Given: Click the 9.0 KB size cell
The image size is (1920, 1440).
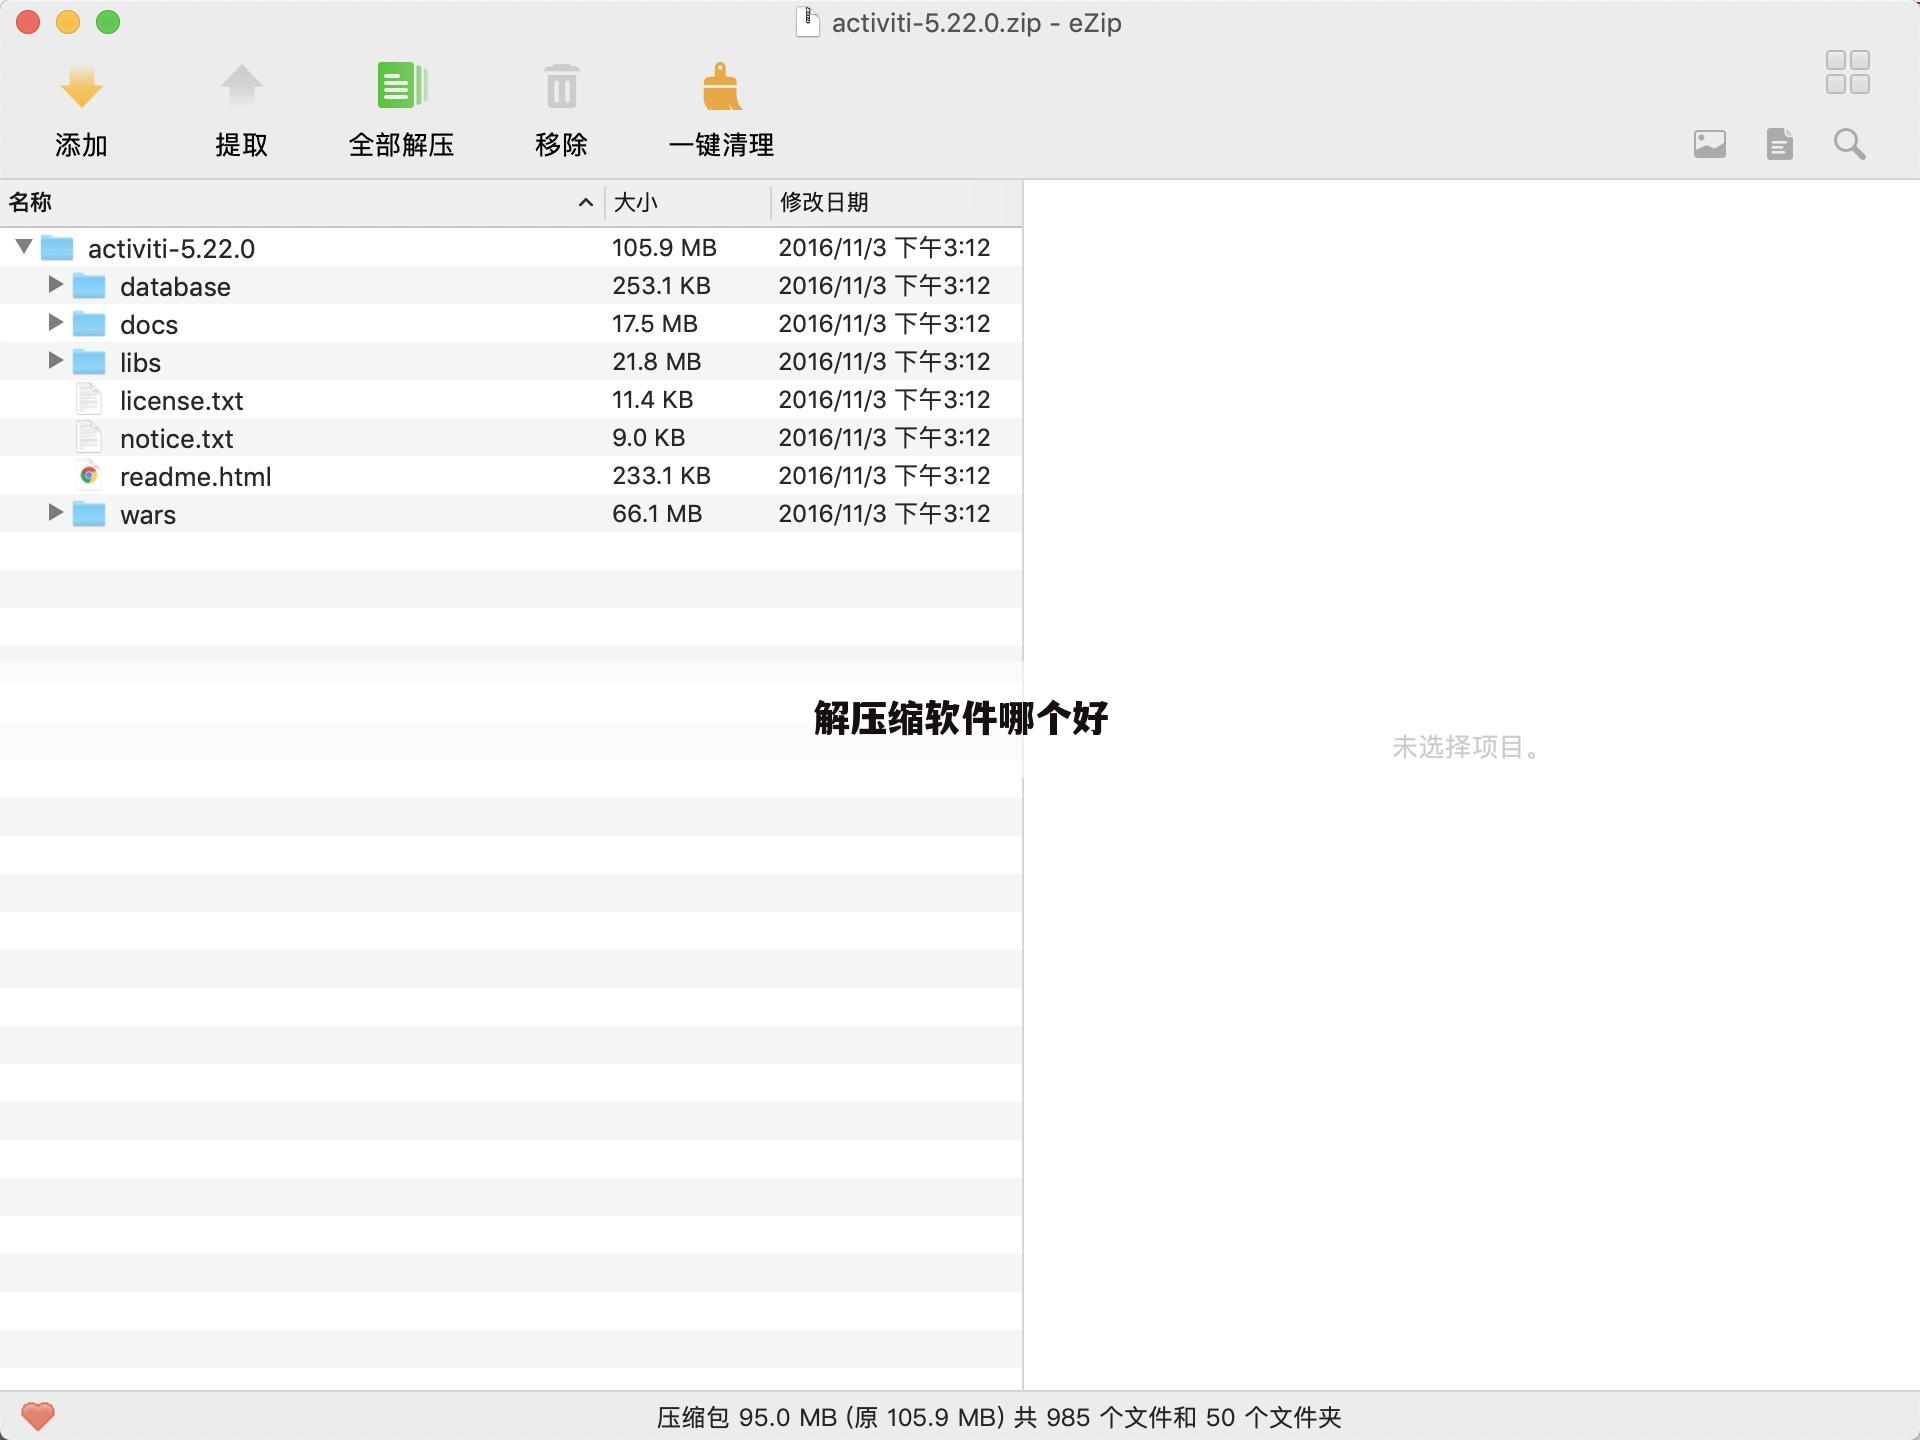Looking at the screenshot, I should [648, 437].
